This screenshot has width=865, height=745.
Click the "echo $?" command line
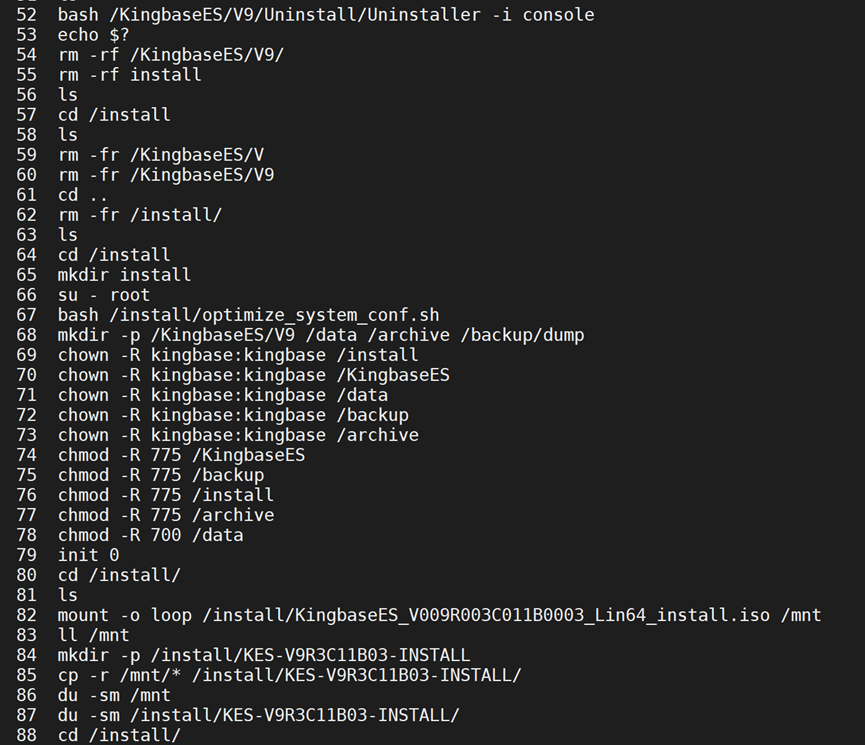click(x=93, y=35)
